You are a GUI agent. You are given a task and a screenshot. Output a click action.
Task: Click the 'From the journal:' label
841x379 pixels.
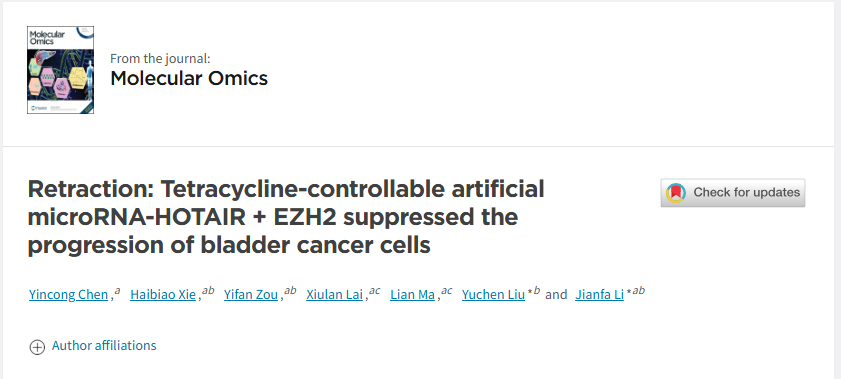point(160,58)
